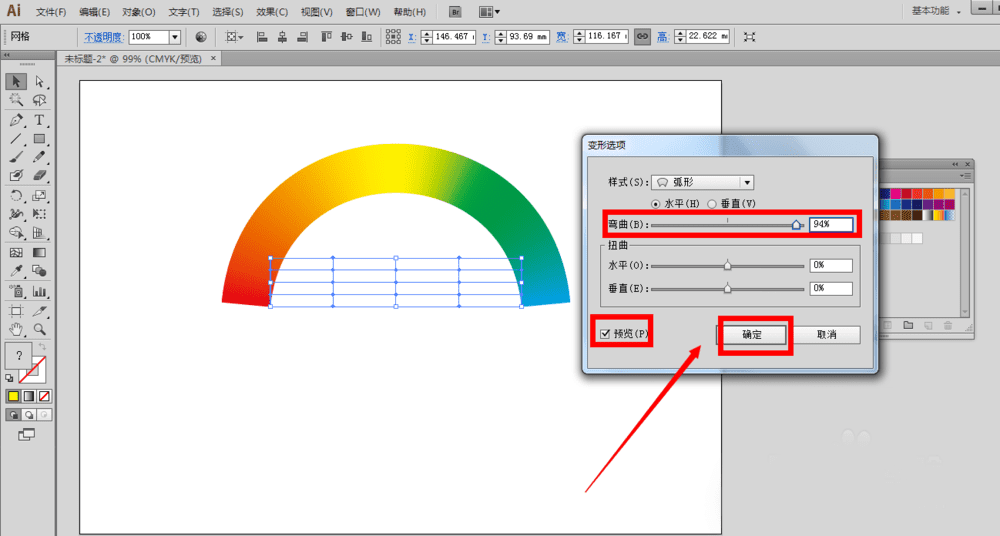Select the Zoom magnifier tool
Image resolution: width=1000 pixels, height=536 pixels.
pos(40,329)
